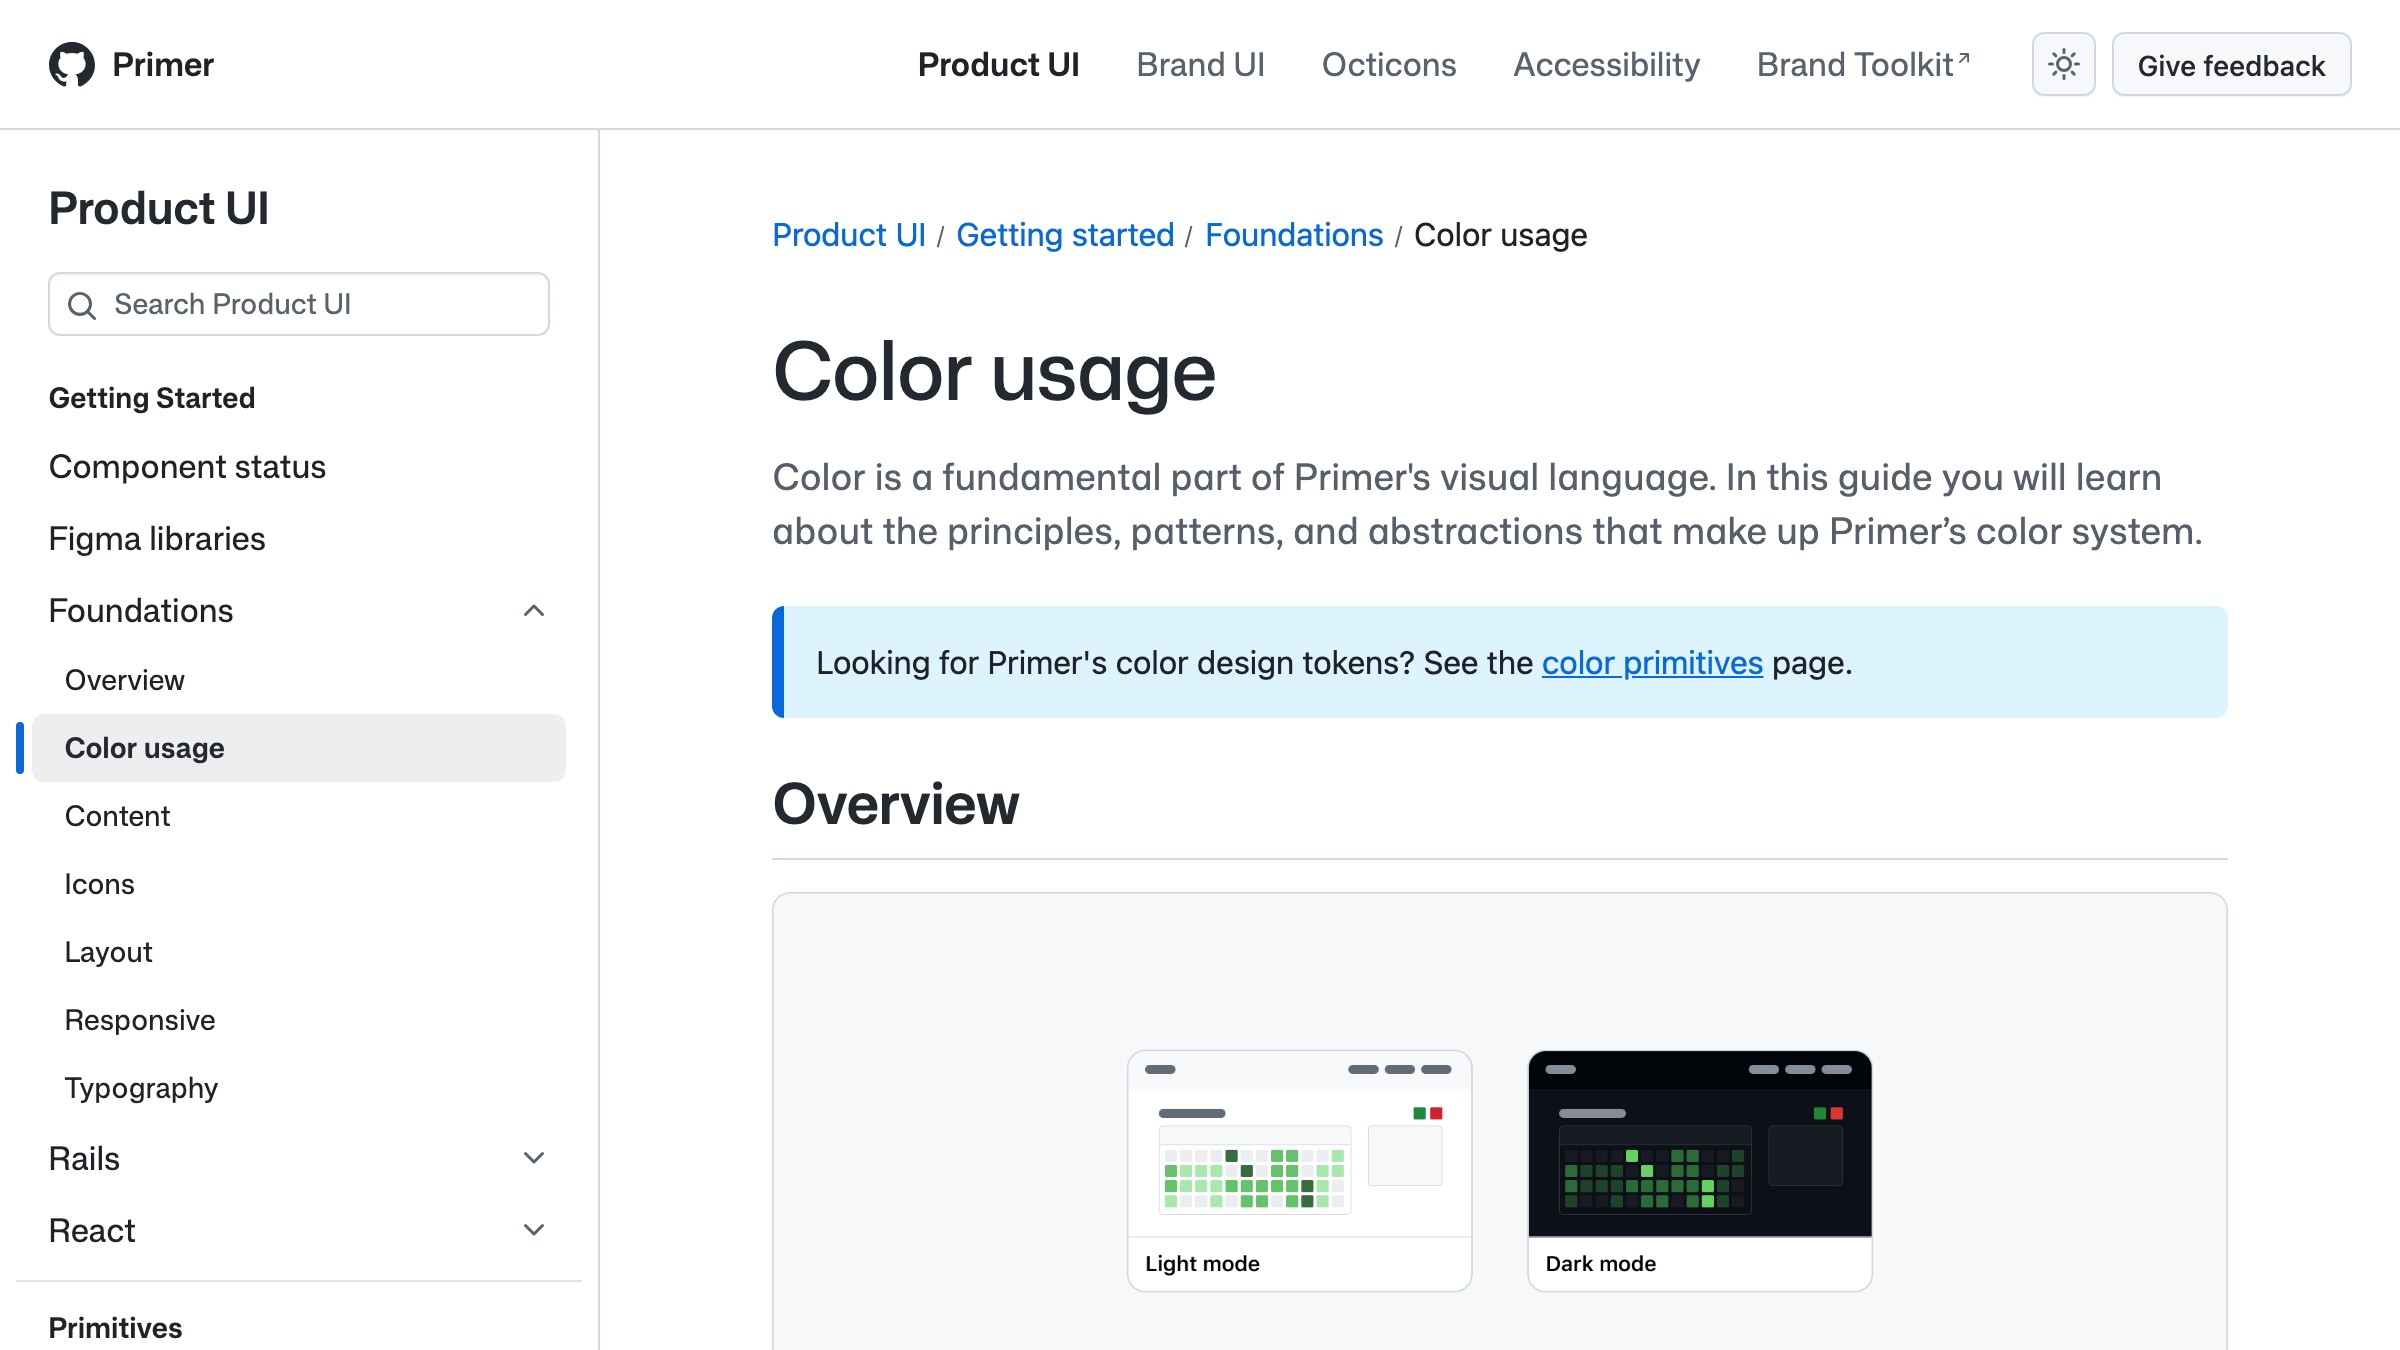The width and height of the screenshot is (2400, 1350).
Task: Switch to the Brand UI section
Action: point(1200,64)
